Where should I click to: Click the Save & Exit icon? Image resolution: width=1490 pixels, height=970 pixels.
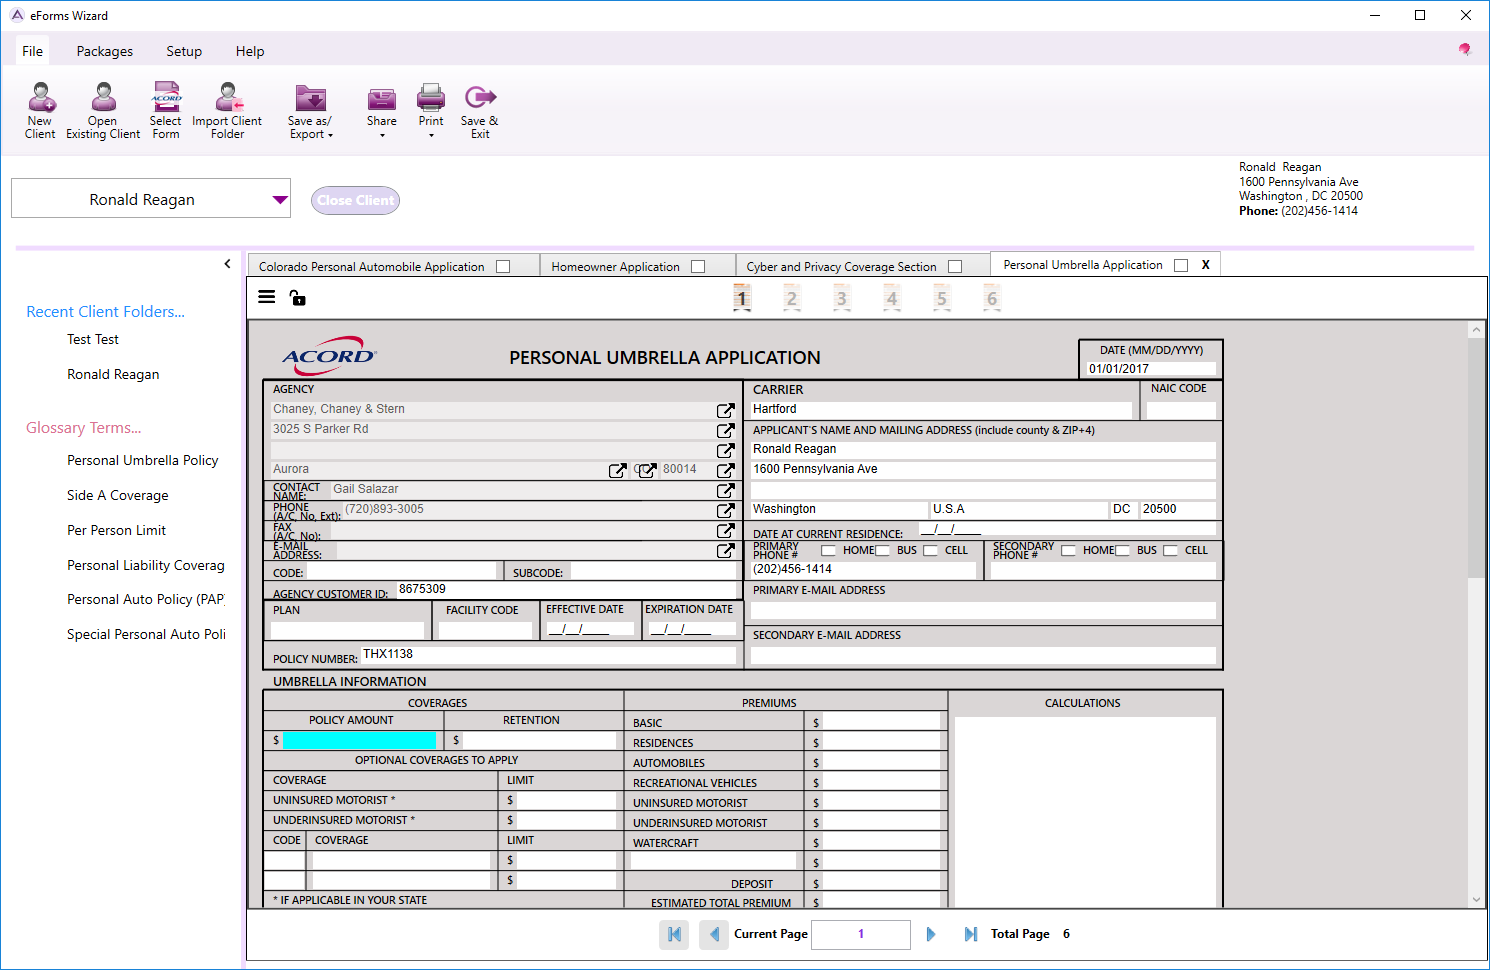click(480, 97)
